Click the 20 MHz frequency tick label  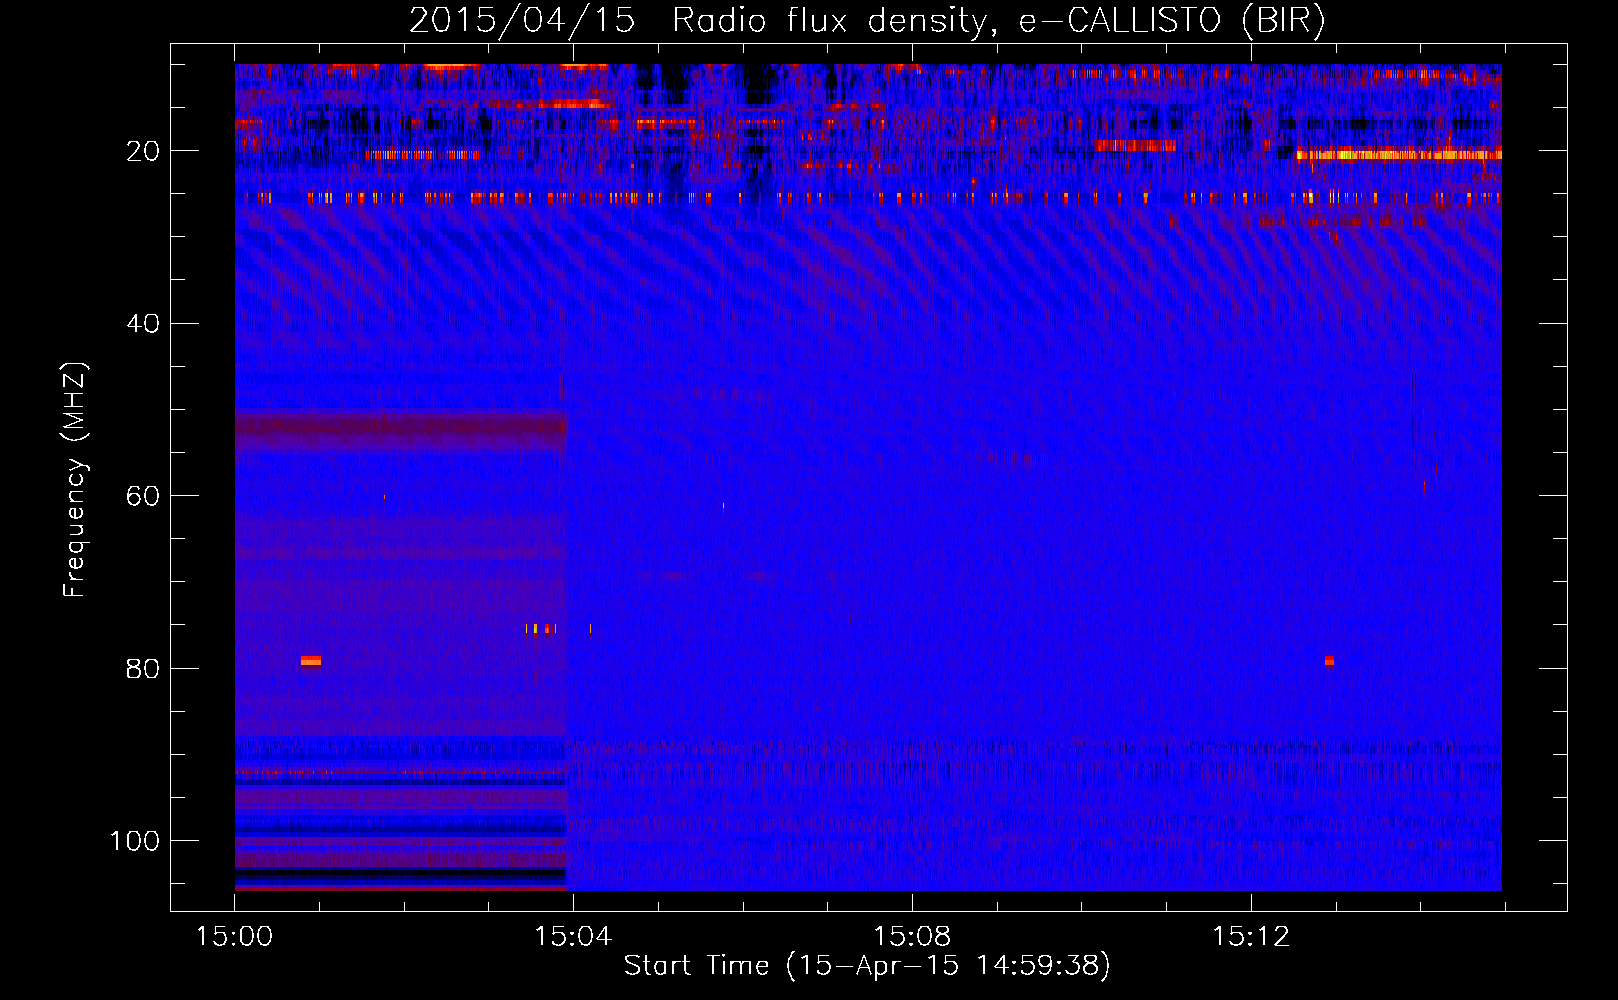coord(144,151)
